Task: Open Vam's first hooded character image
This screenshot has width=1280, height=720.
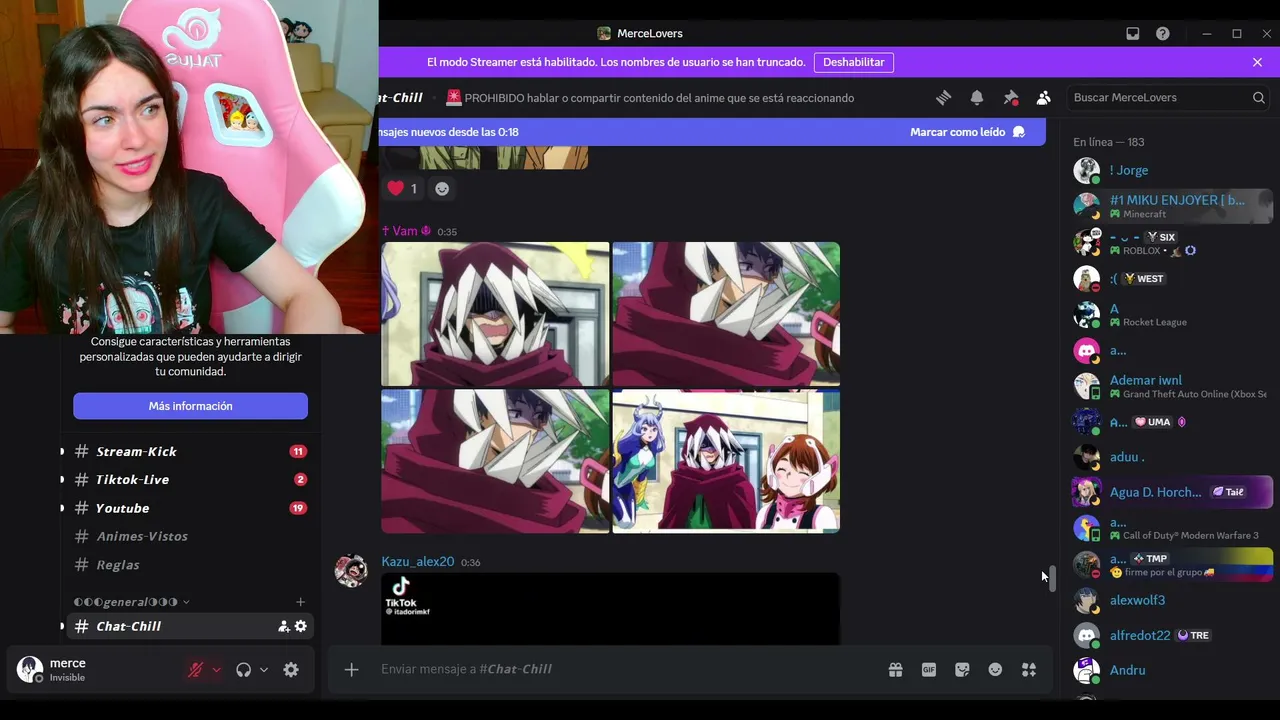Action: [495, 314]
